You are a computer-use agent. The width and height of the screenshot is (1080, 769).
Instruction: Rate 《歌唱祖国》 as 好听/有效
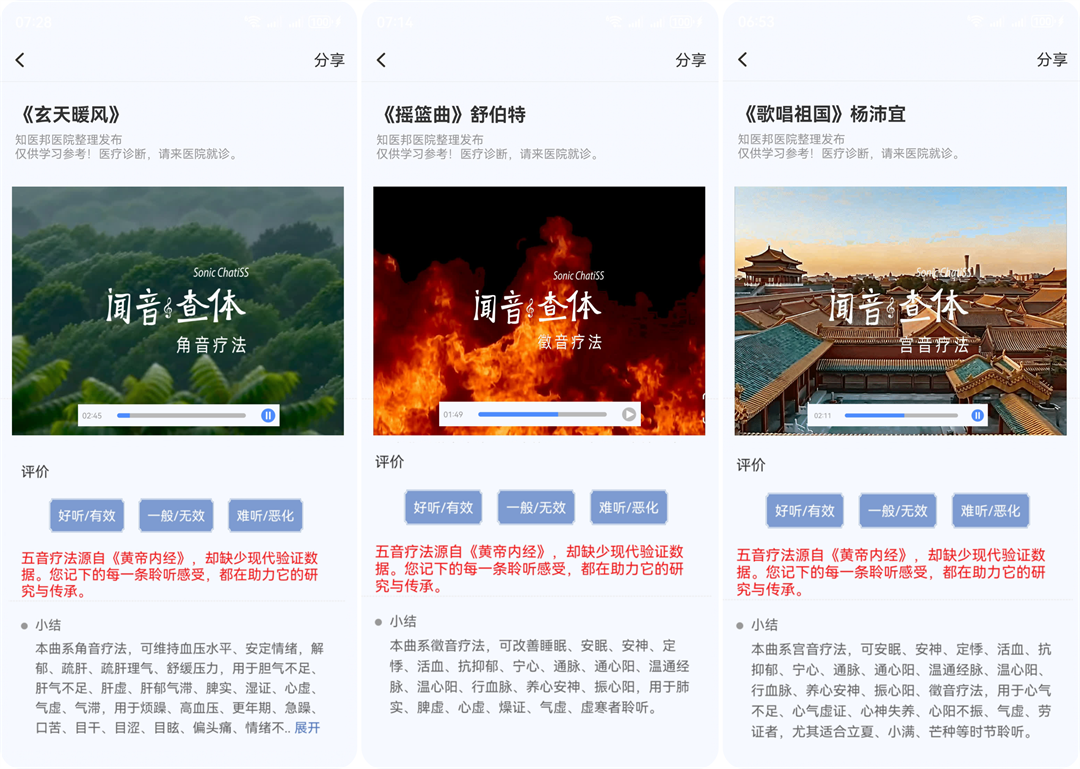click(x=804, y=511)
